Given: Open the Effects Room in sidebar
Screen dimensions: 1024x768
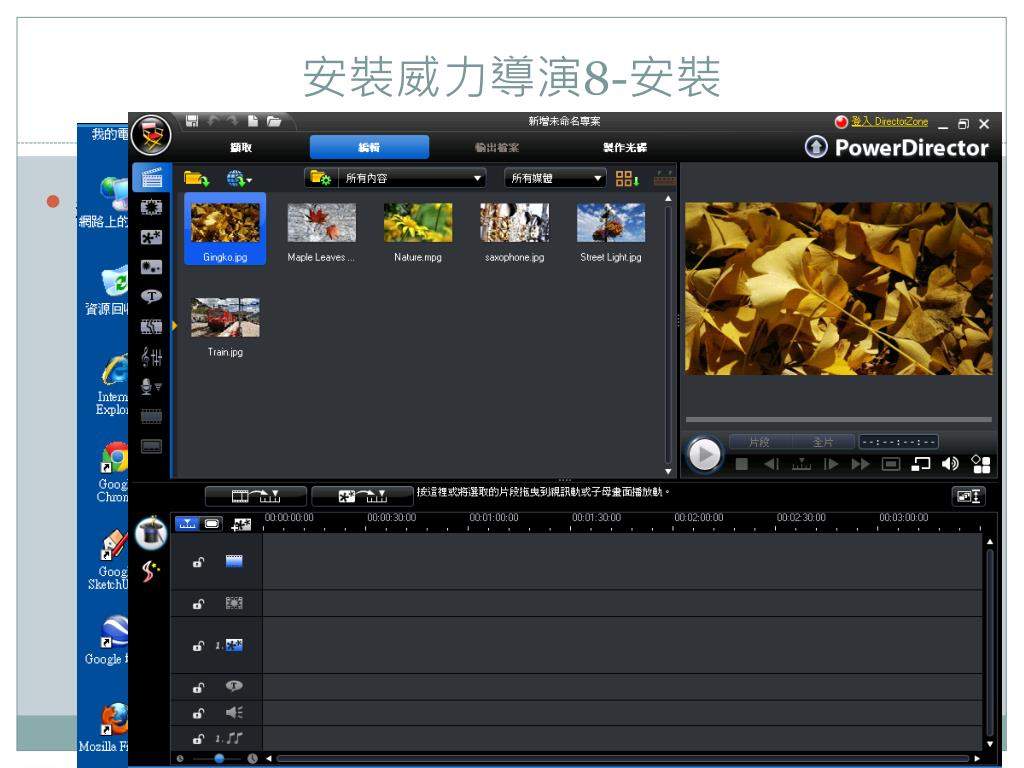Looking at the screenshot, I should [152, 208].
